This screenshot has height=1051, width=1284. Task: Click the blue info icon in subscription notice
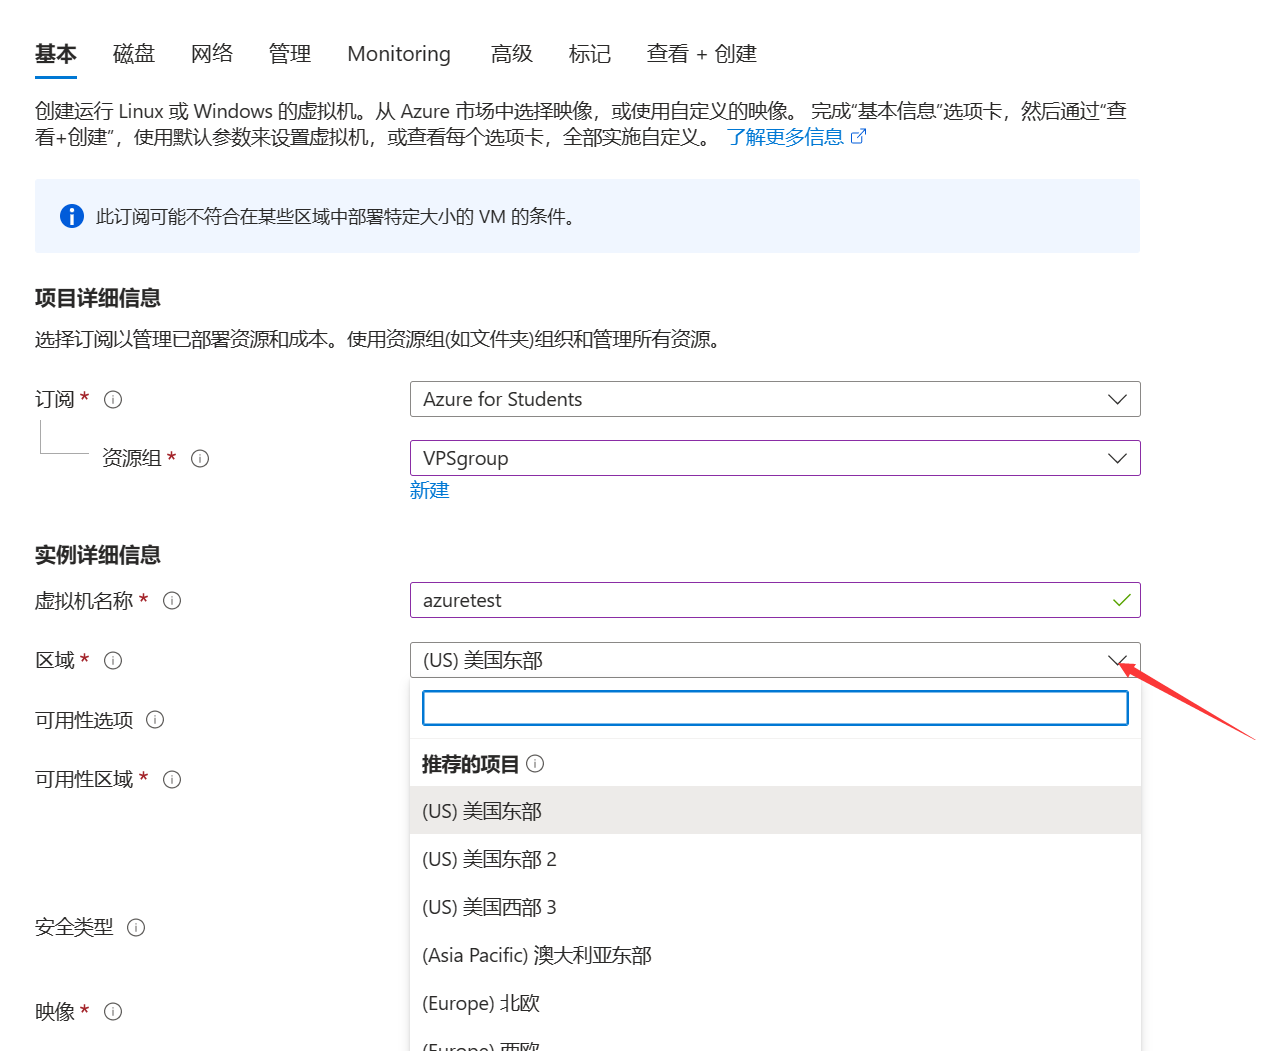coord(72,216)
